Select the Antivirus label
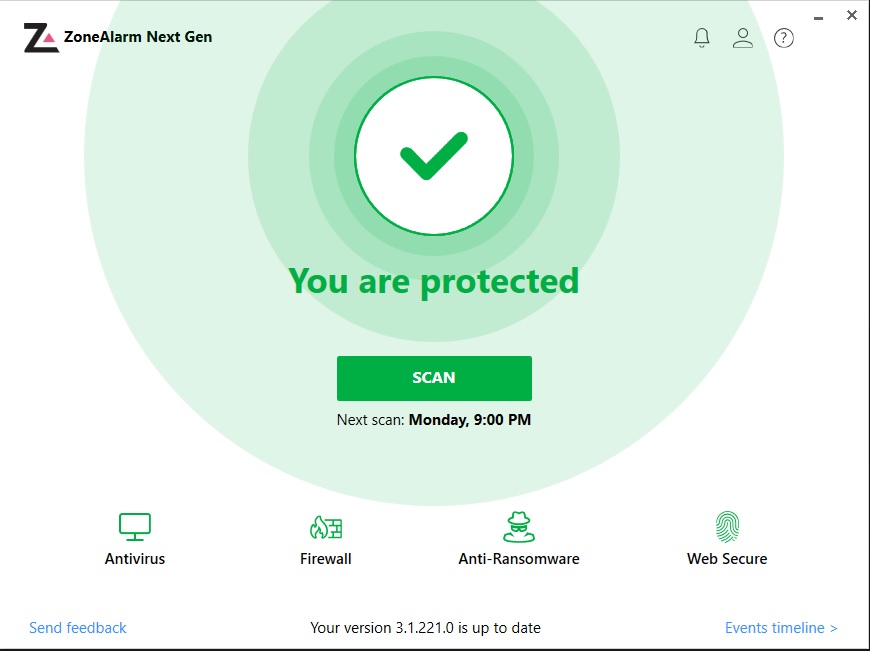Viewport: 870px width, 652px height. (x=135, y=559)
